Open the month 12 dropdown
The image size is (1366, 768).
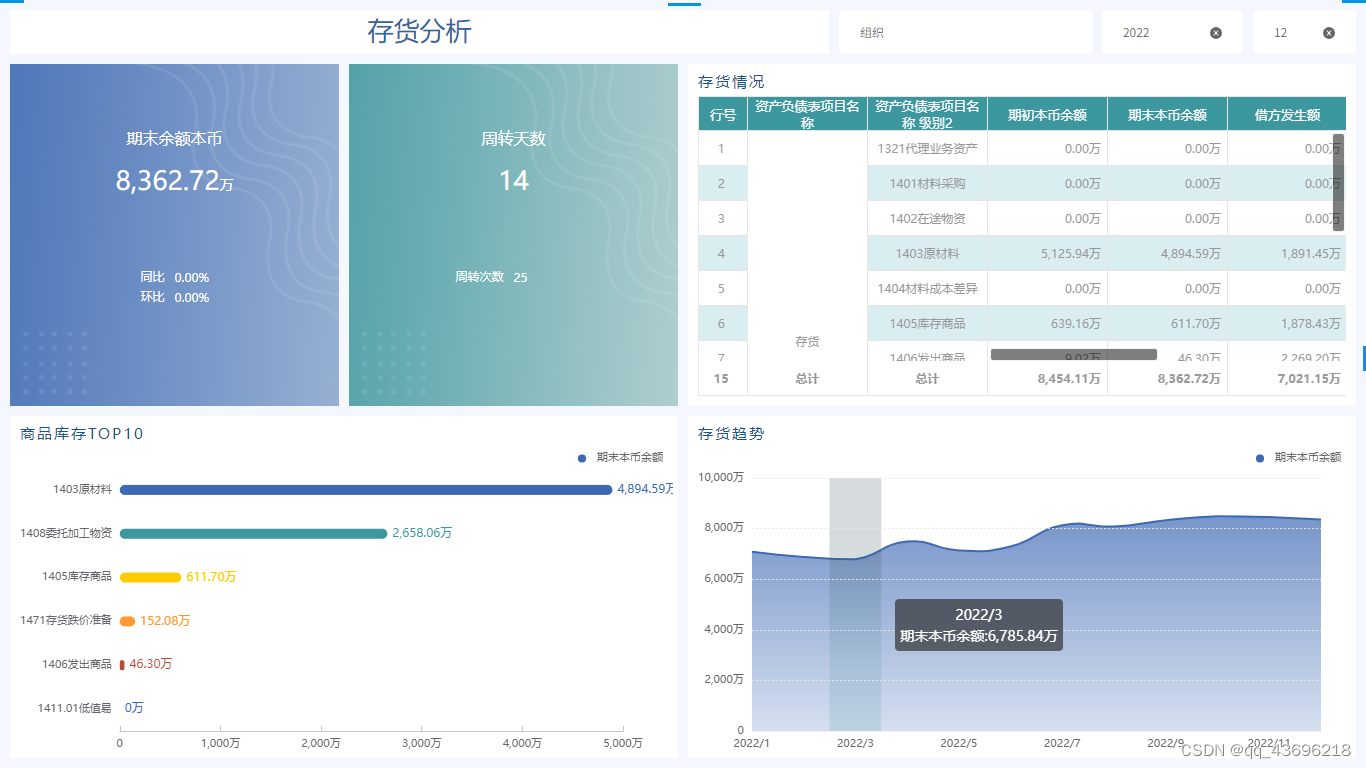tap(1304, 32)
